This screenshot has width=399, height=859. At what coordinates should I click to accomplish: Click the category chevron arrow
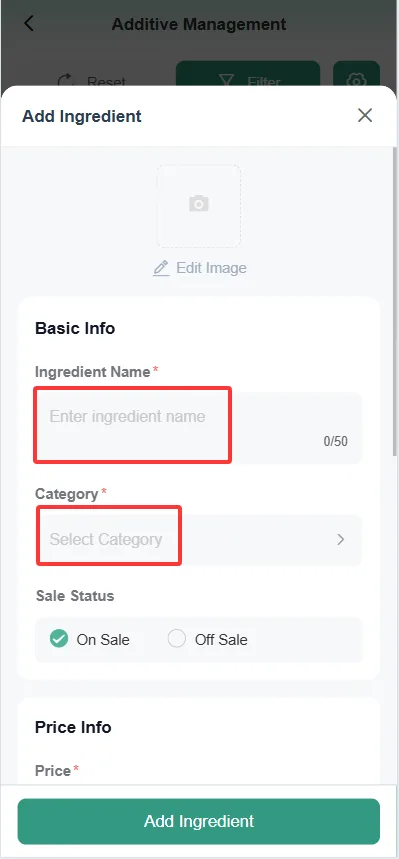coord(341,540)
